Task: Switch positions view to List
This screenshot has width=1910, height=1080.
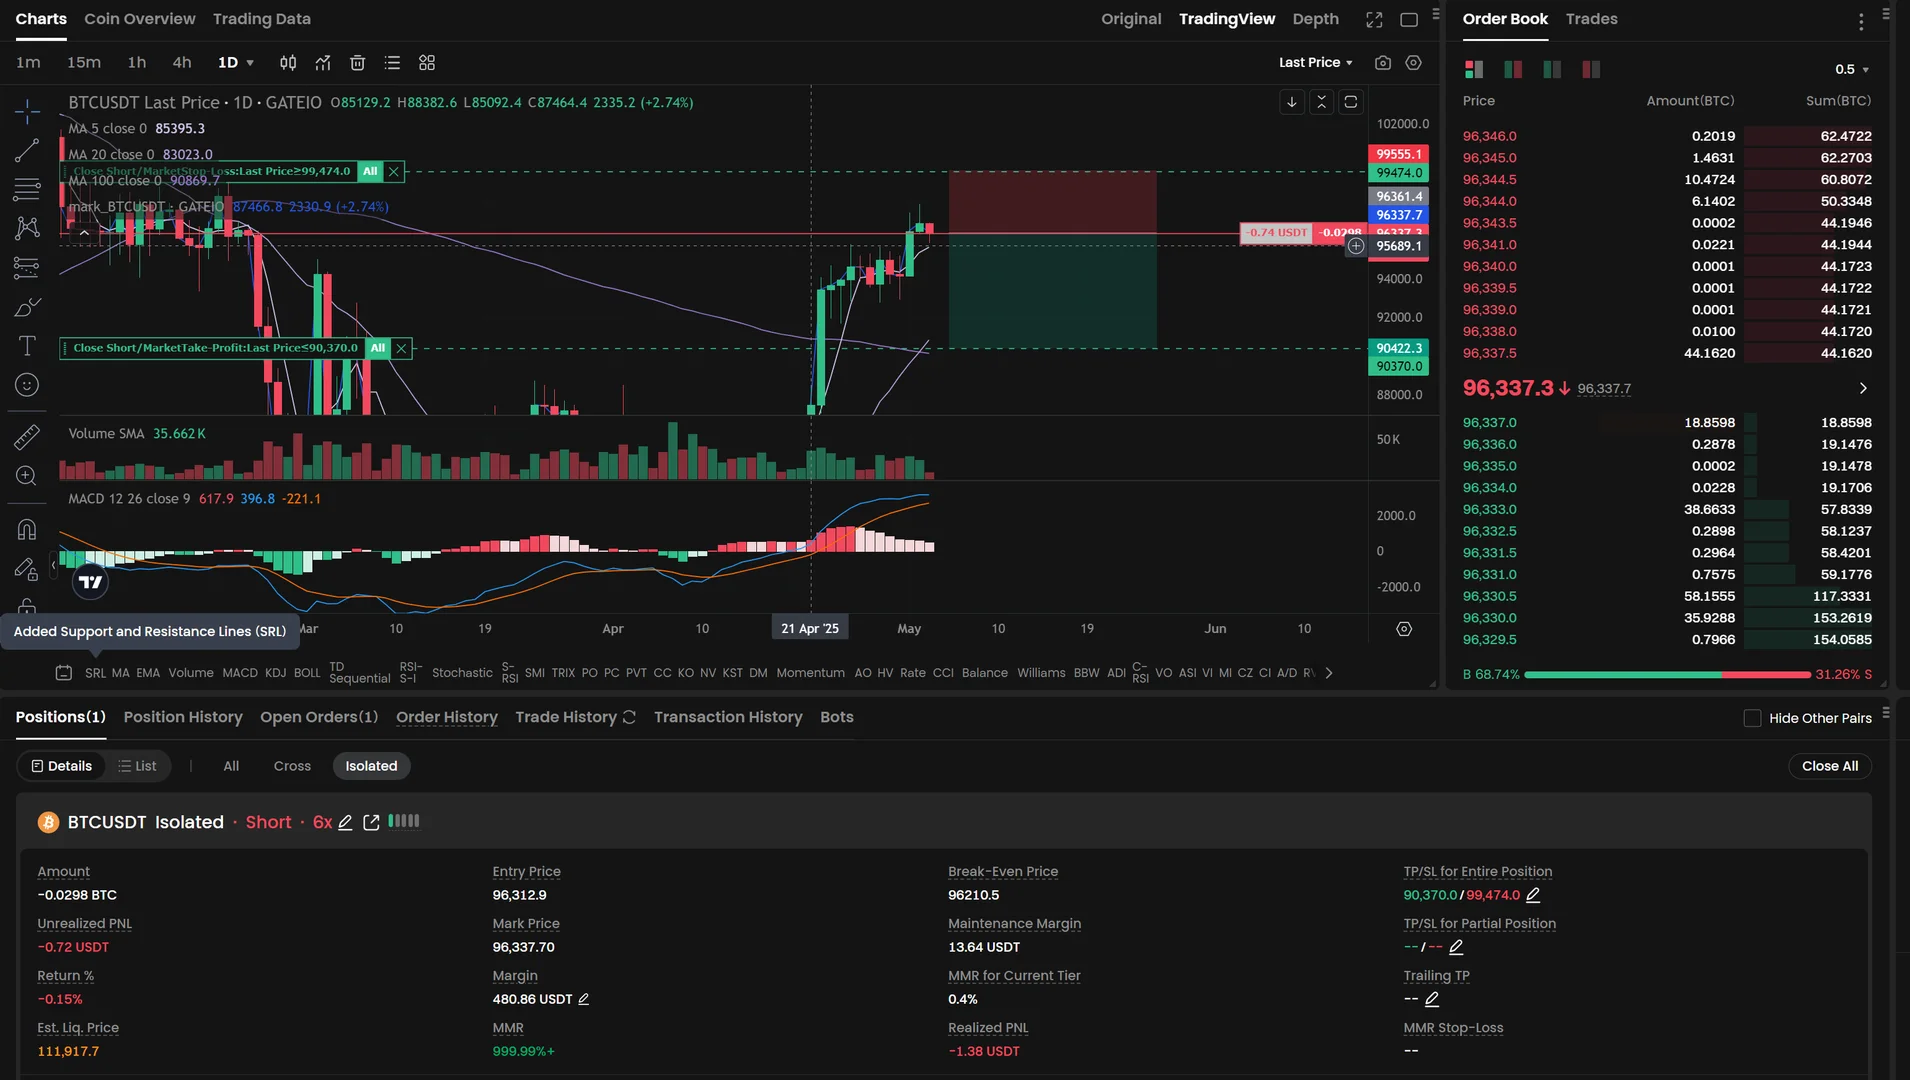Action: [138, 767]
